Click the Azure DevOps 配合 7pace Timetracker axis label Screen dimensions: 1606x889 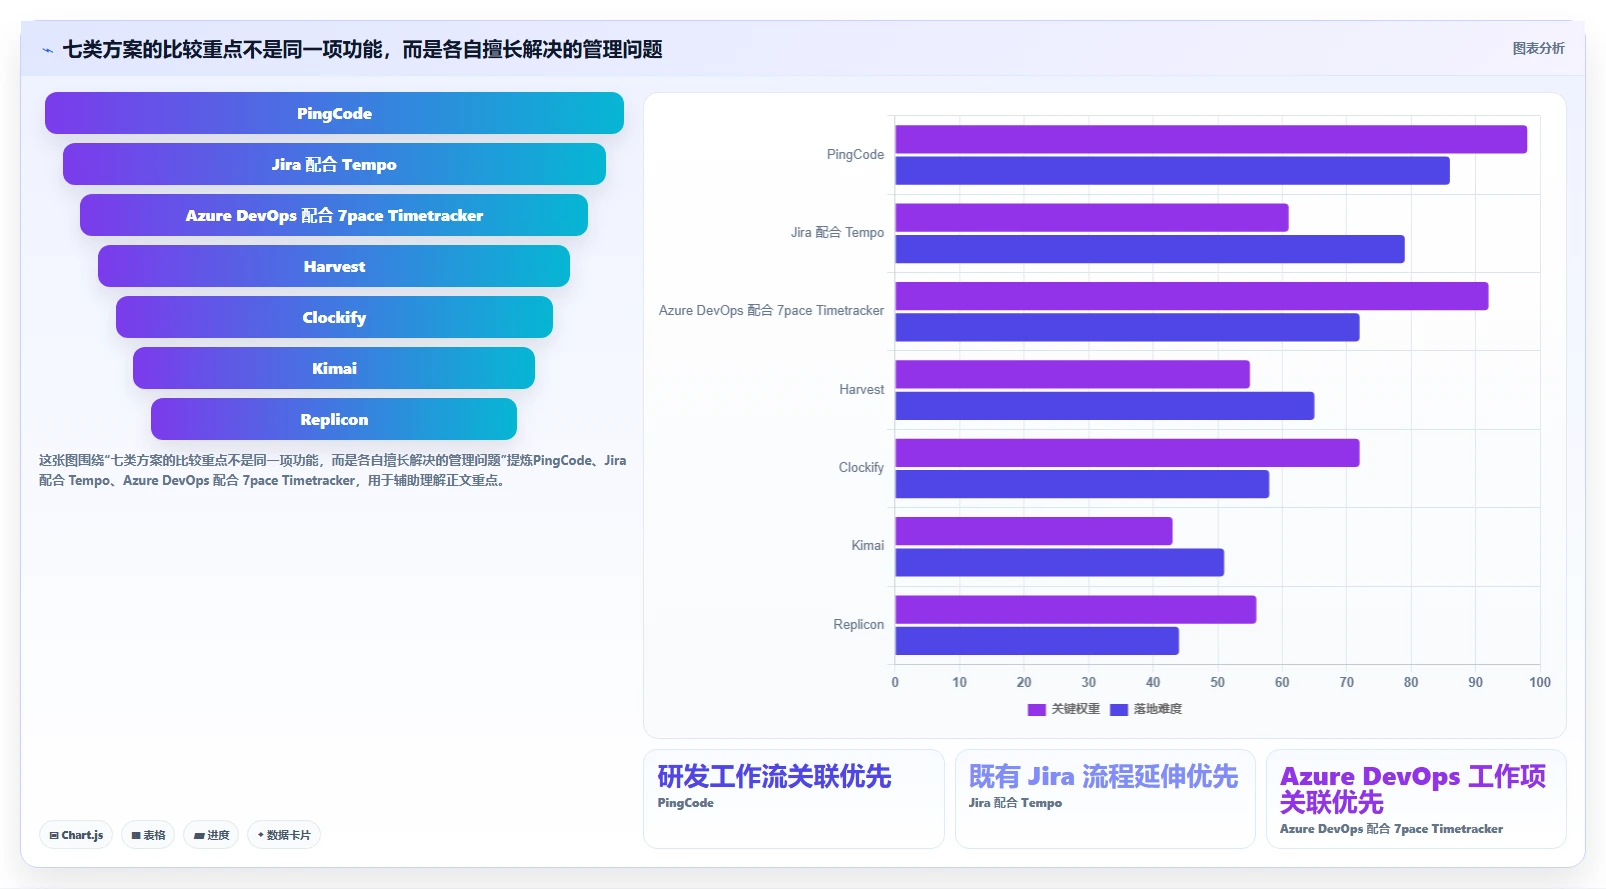771,311
